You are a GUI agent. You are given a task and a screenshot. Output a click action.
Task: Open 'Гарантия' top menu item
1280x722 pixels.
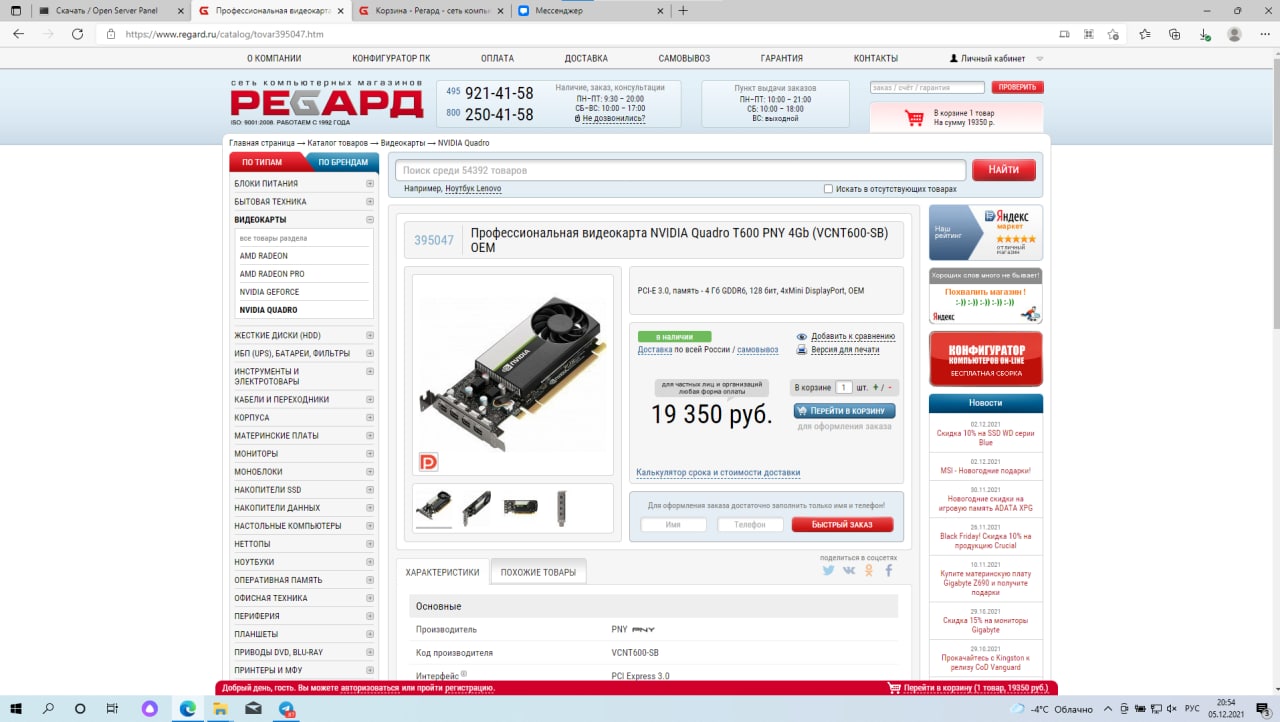coord(781,58)
